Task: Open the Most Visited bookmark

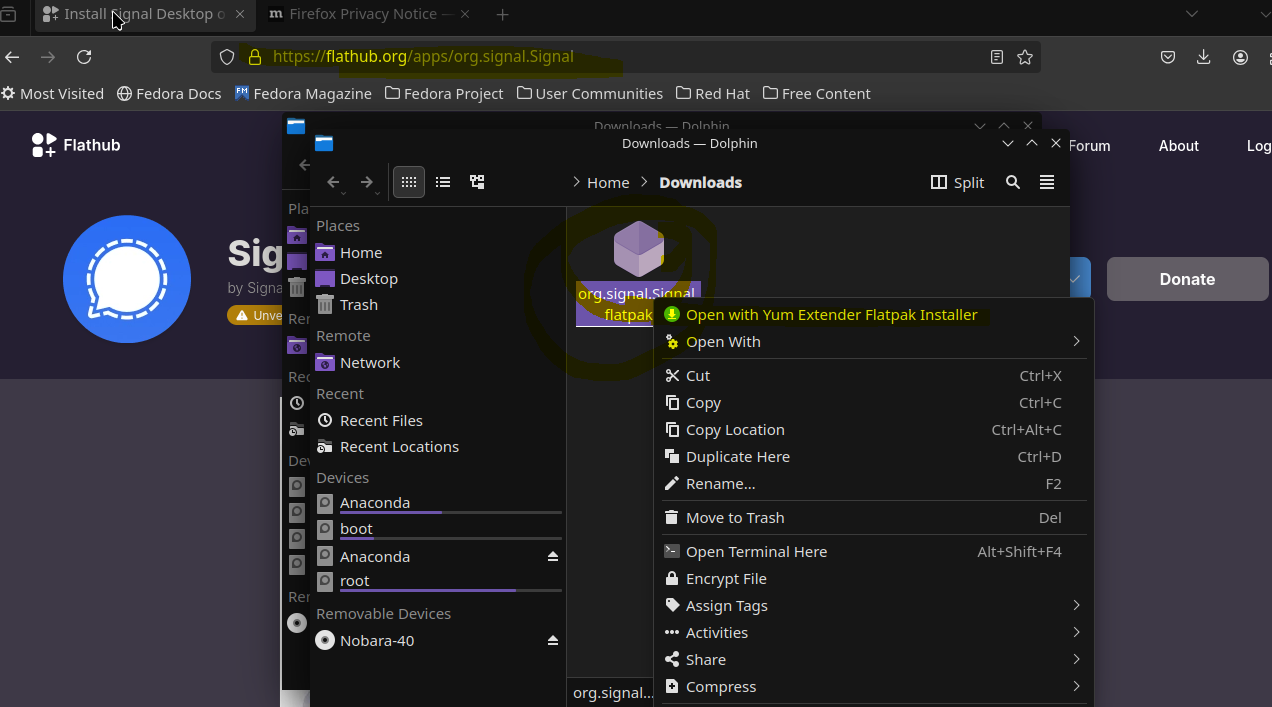Action: tap(53, 93)
